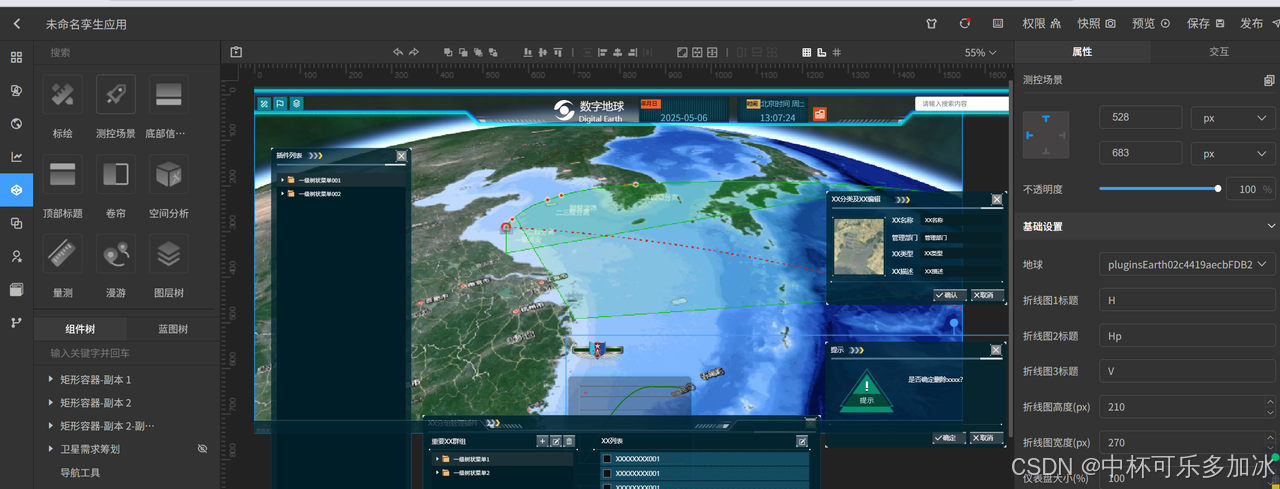The width and height of the screenshot is (1280, 489).
Task: Expand 一级树状菜单001 in the plugin list
Action: [x=283, y=181]
